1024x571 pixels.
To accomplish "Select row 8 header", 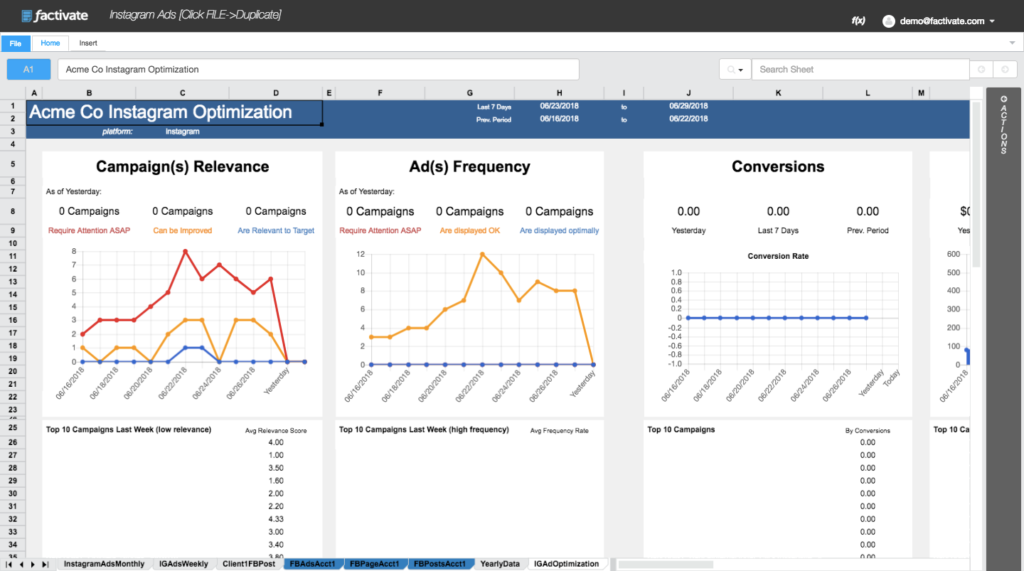I will (x=12, y=211).
